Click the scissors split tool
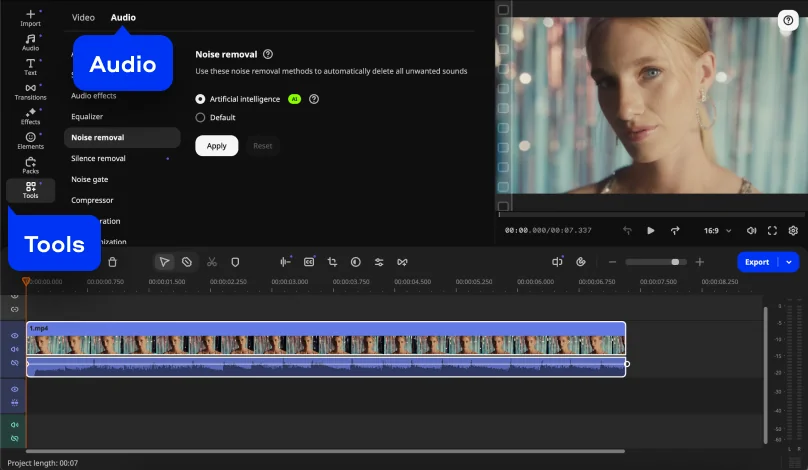The height and width of the screenshot is (470, 808). (x=212, y=262)
